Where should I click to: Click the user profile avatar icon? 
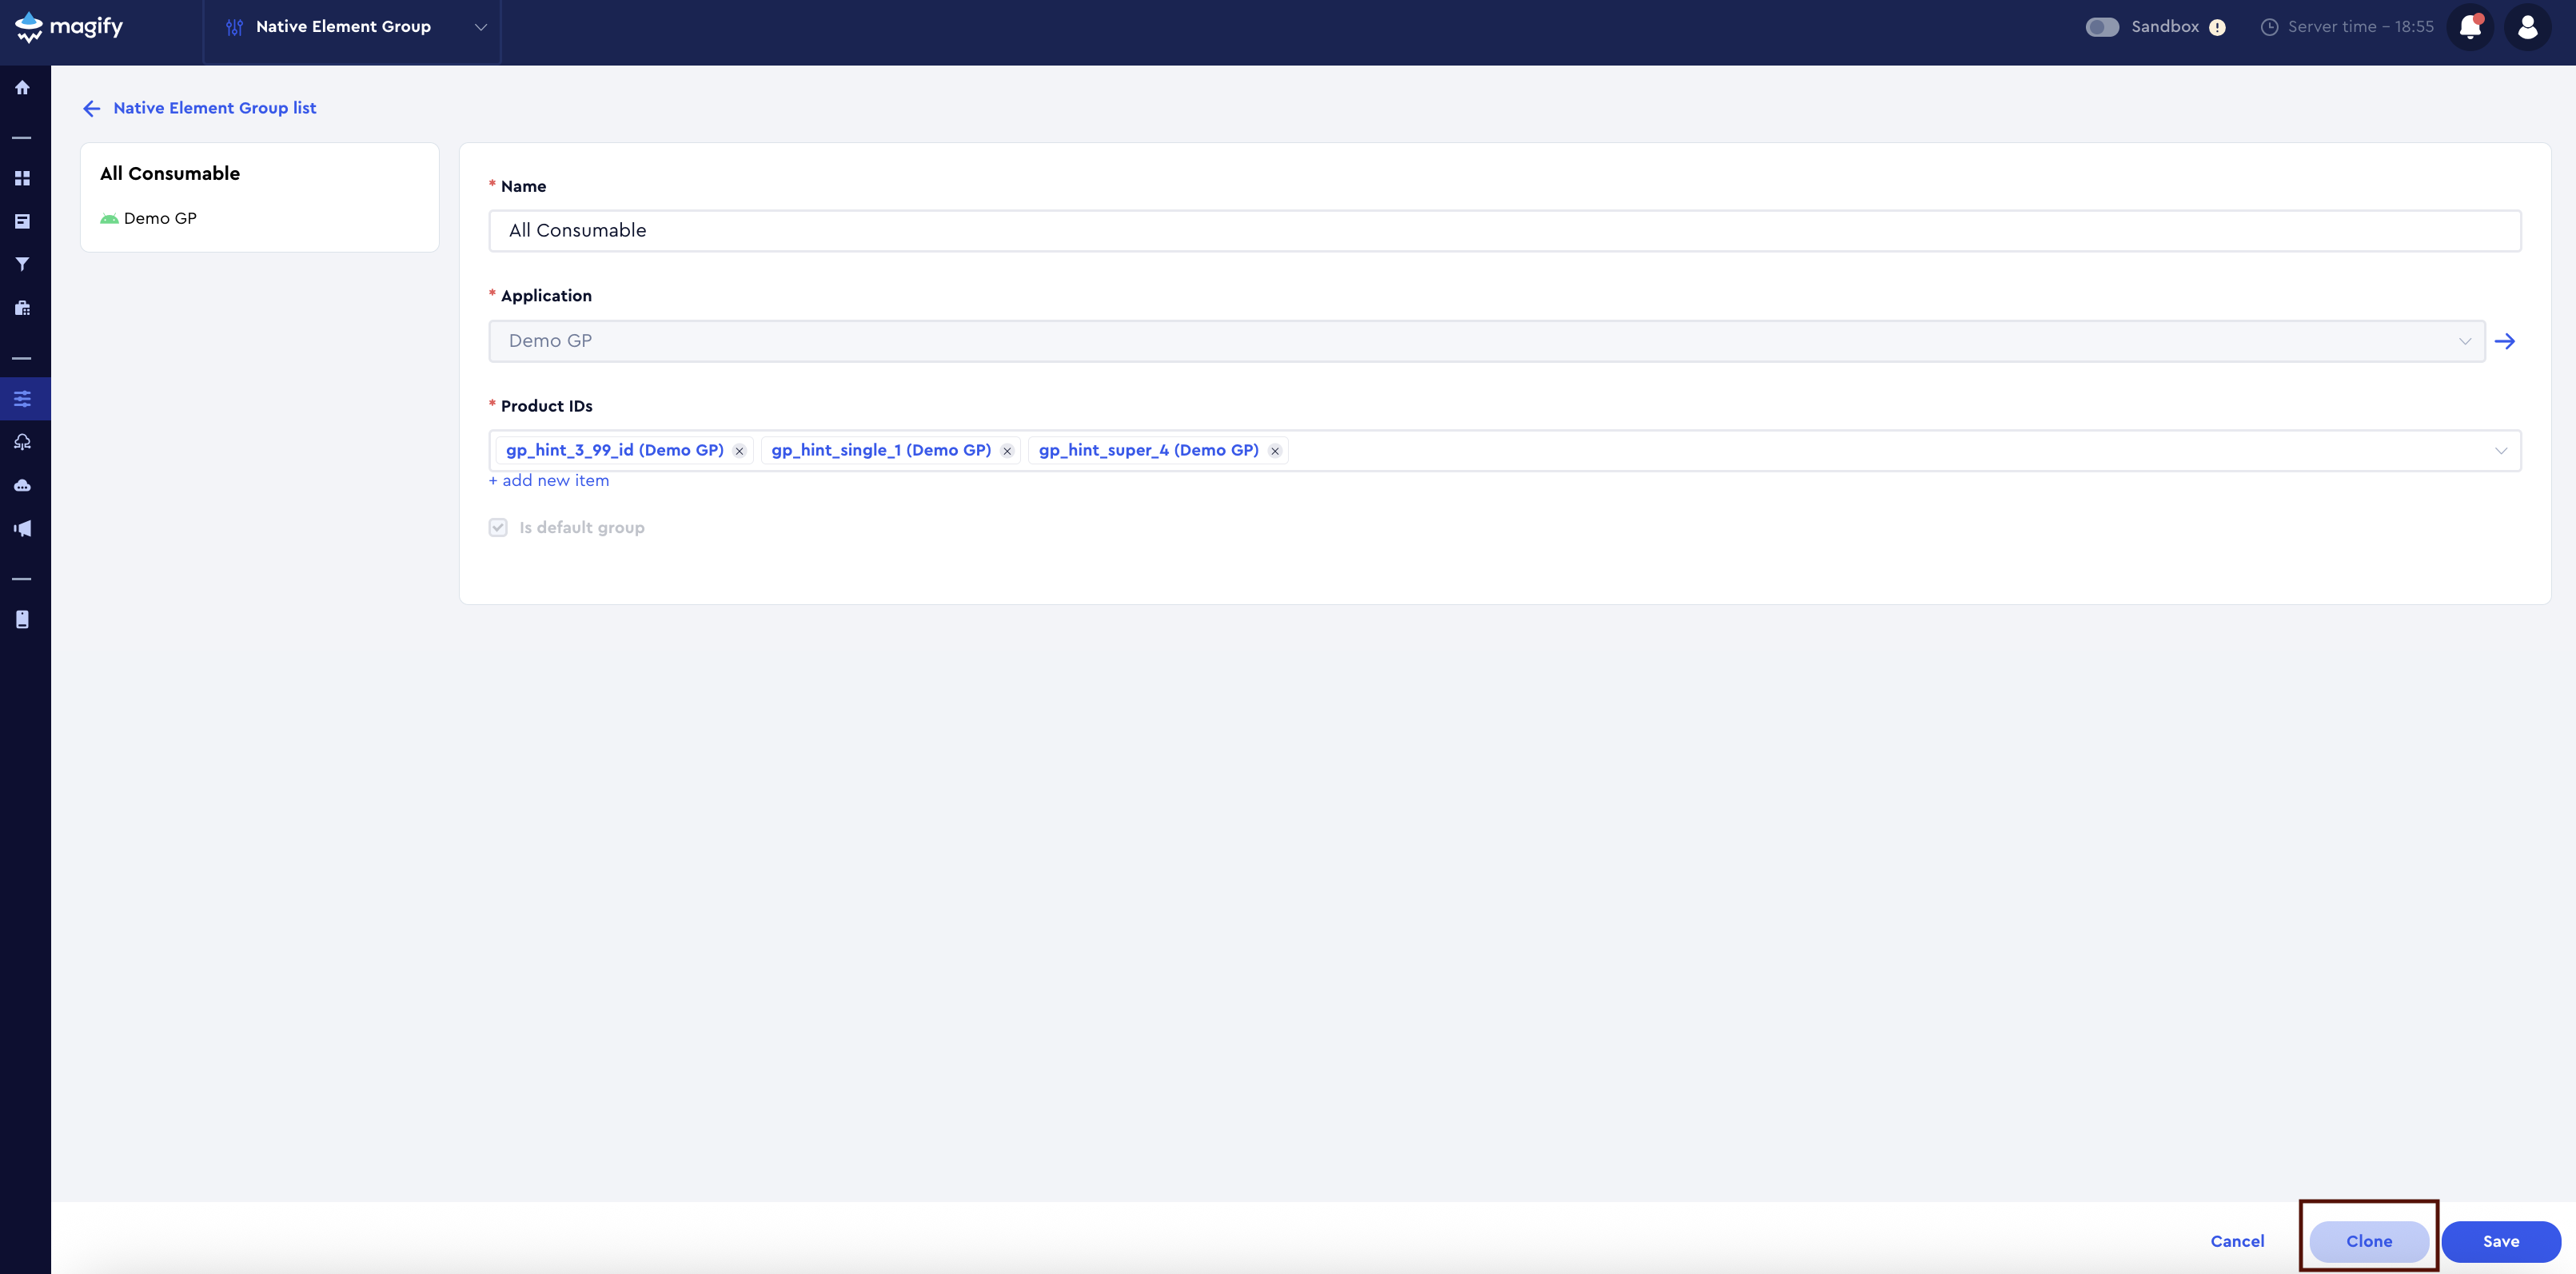(x=2527, y=27)
